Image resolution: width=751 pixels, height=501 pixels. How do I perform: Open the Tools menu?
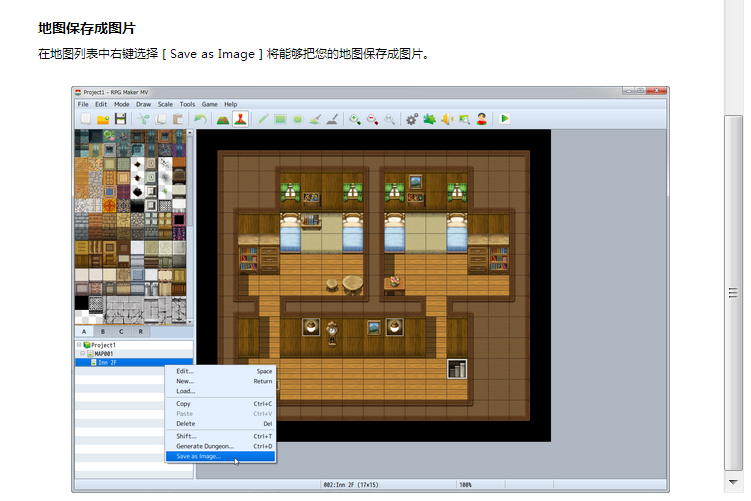pos(187,104)
